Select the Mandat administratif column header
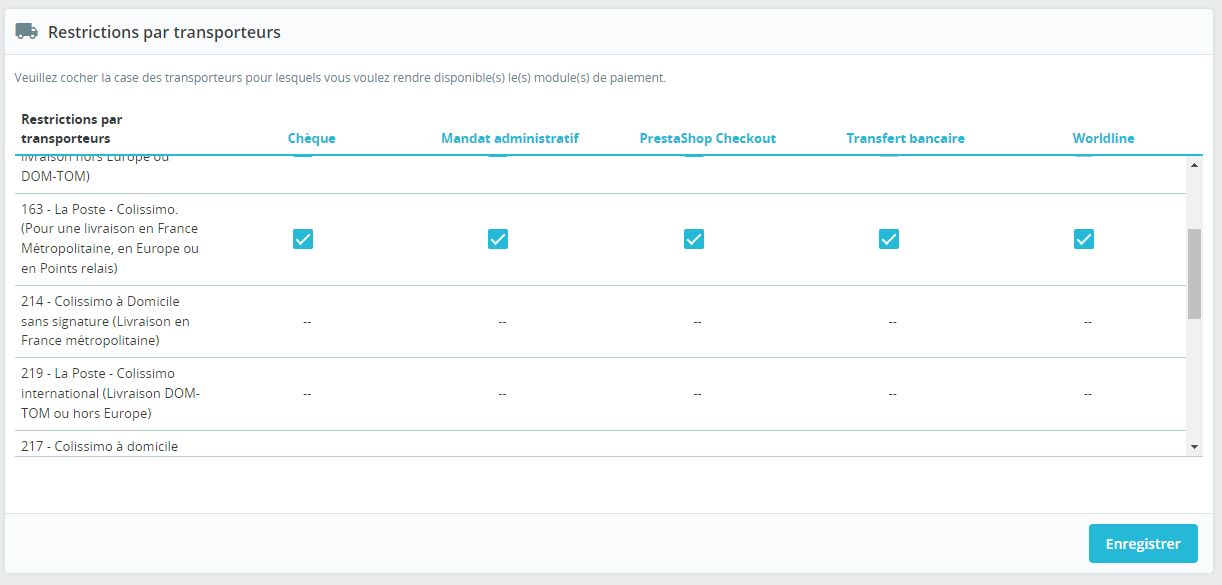 pos(510,138)
